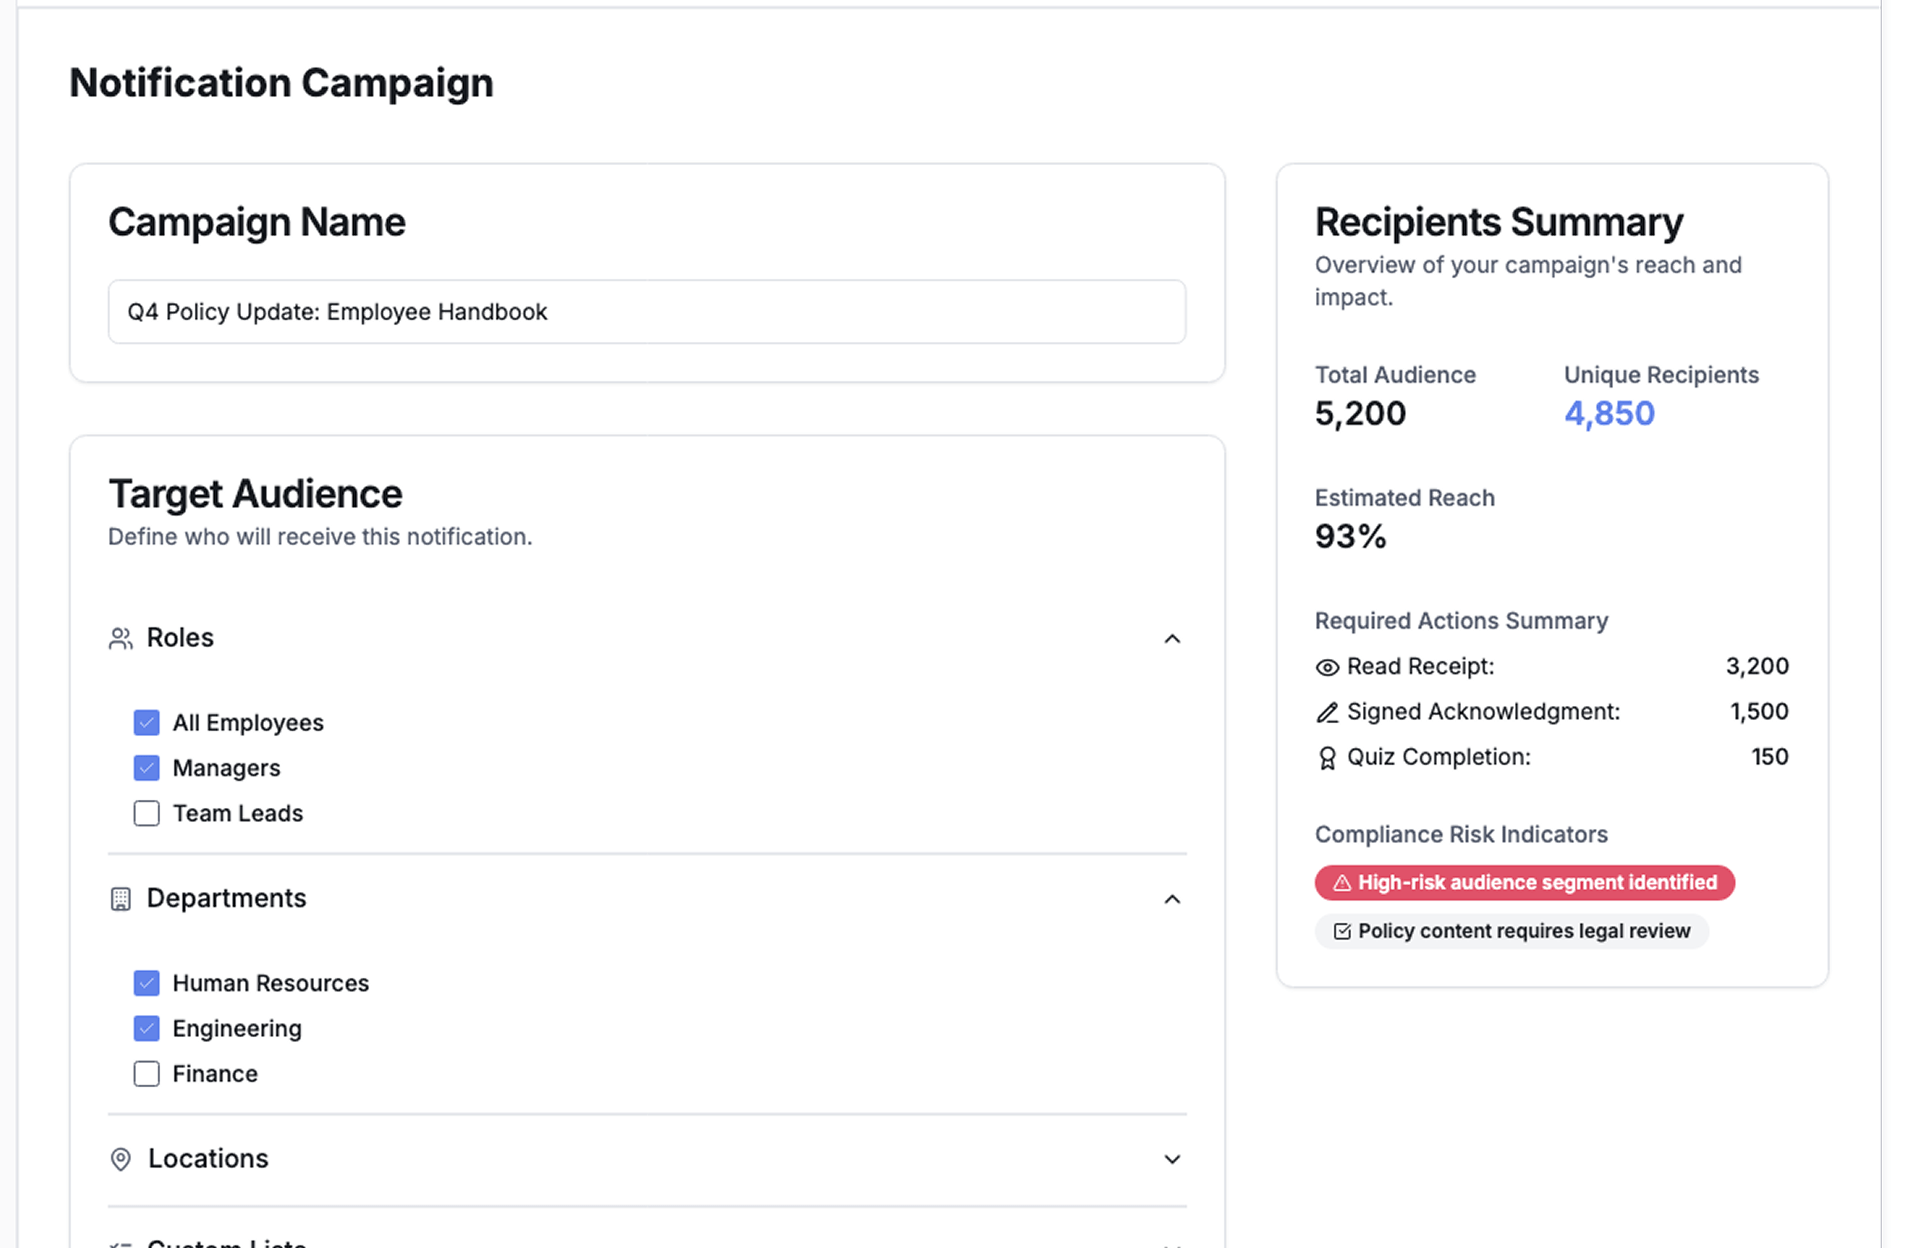Click warning triangle in high-risk badge
The image size is (1920, 1248).
pyautogui.click(x=1342, y=883)
